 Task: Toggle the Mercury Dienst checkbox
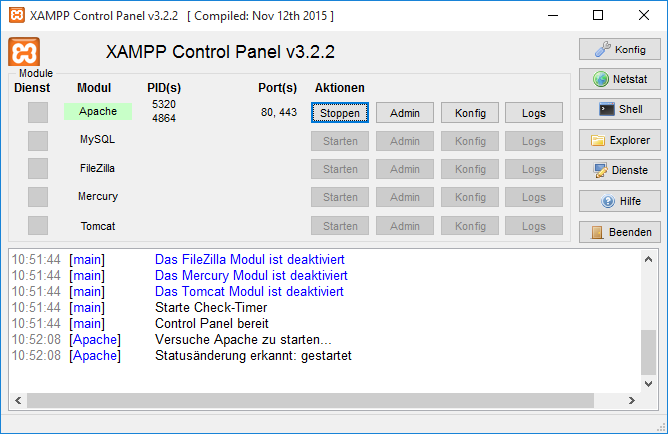(x=38, y=197)
